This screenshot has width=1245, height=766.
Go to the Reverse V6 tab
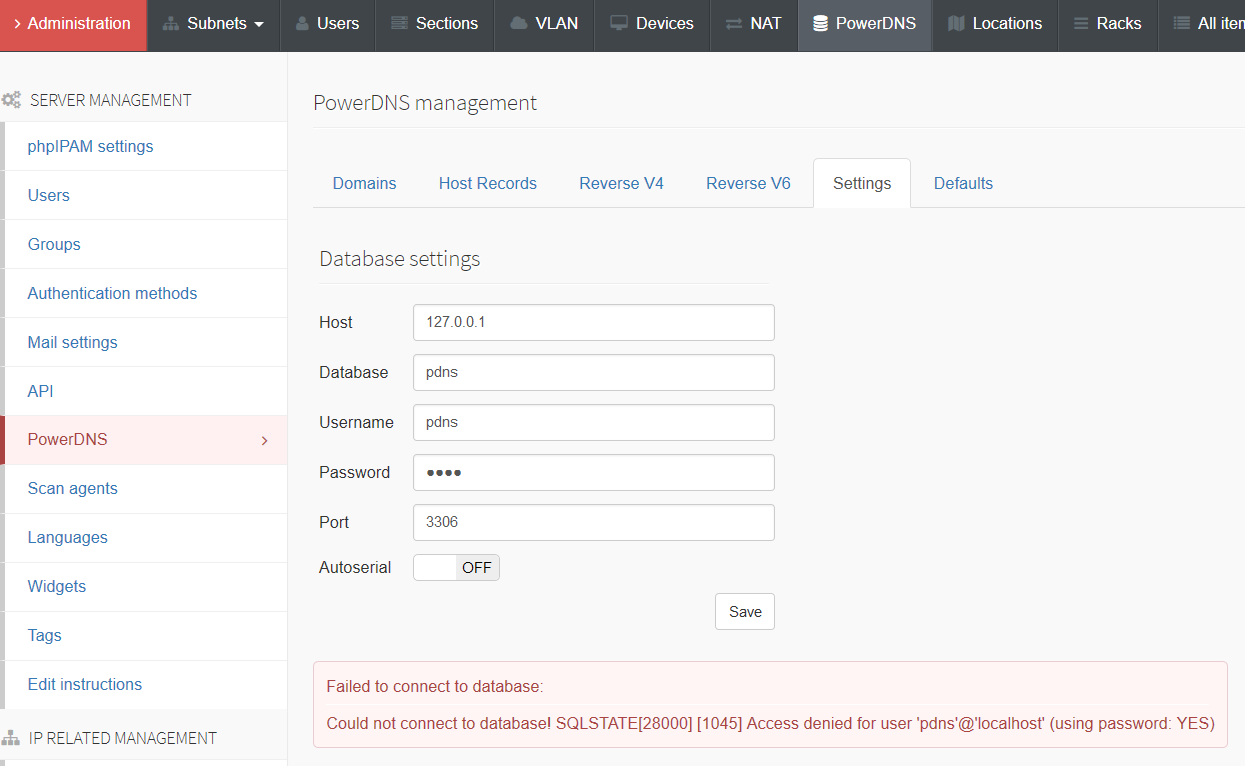[748, 183]
